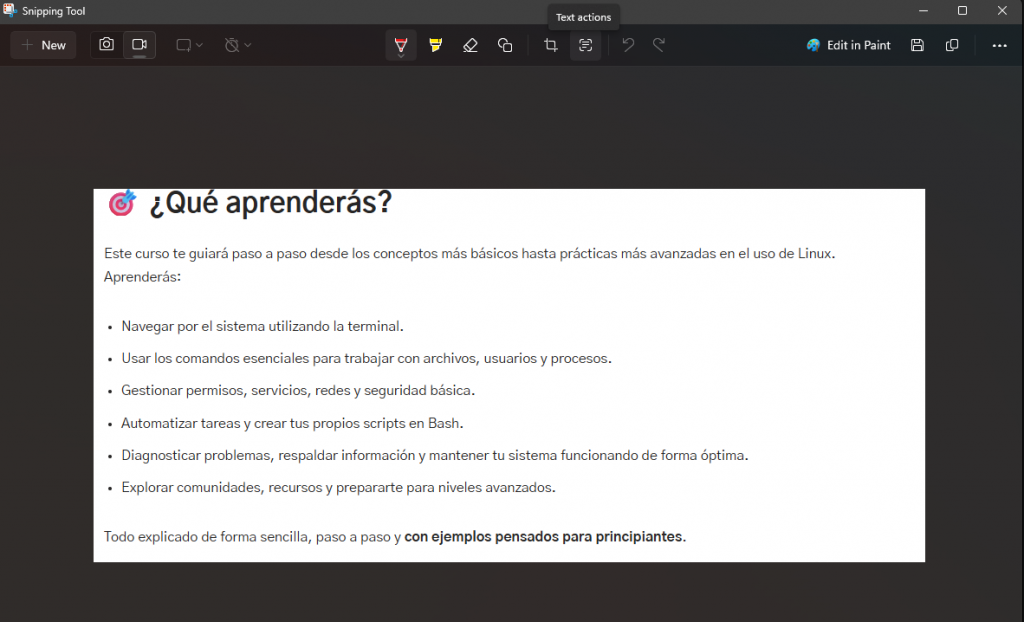
Task: Click the captured screenshot heading "¿Qué aprenderás?"
Action: click(x=270, y=203)
